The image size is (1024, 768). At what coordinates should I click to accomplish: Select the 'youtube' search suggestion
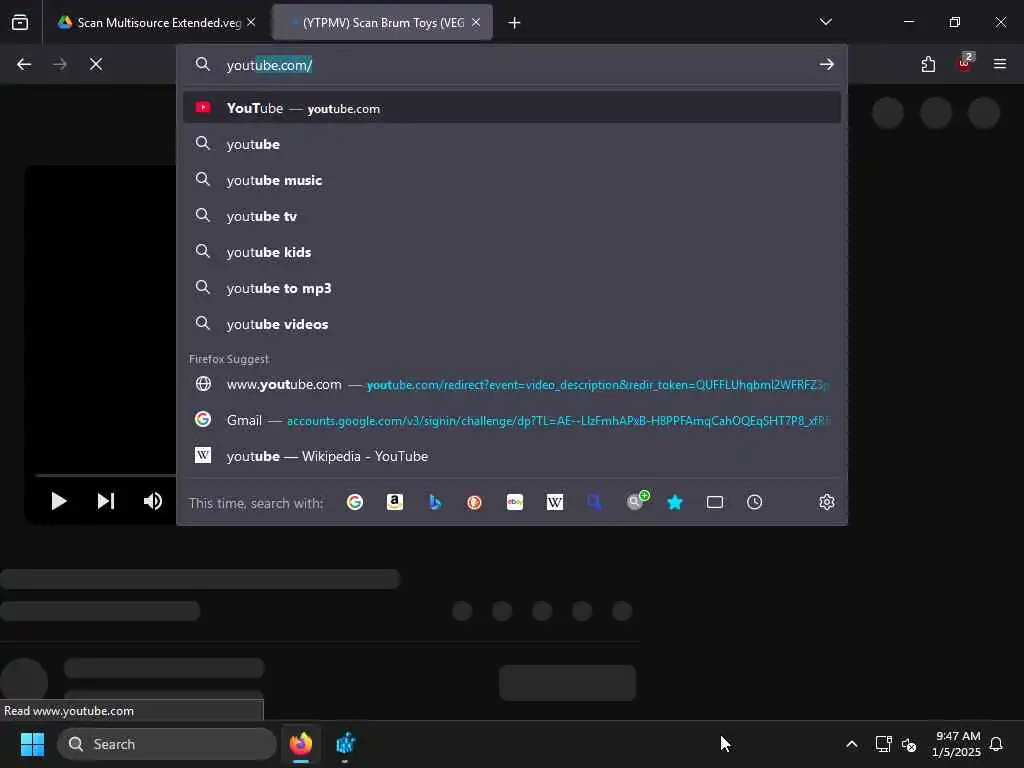point(512,144)
